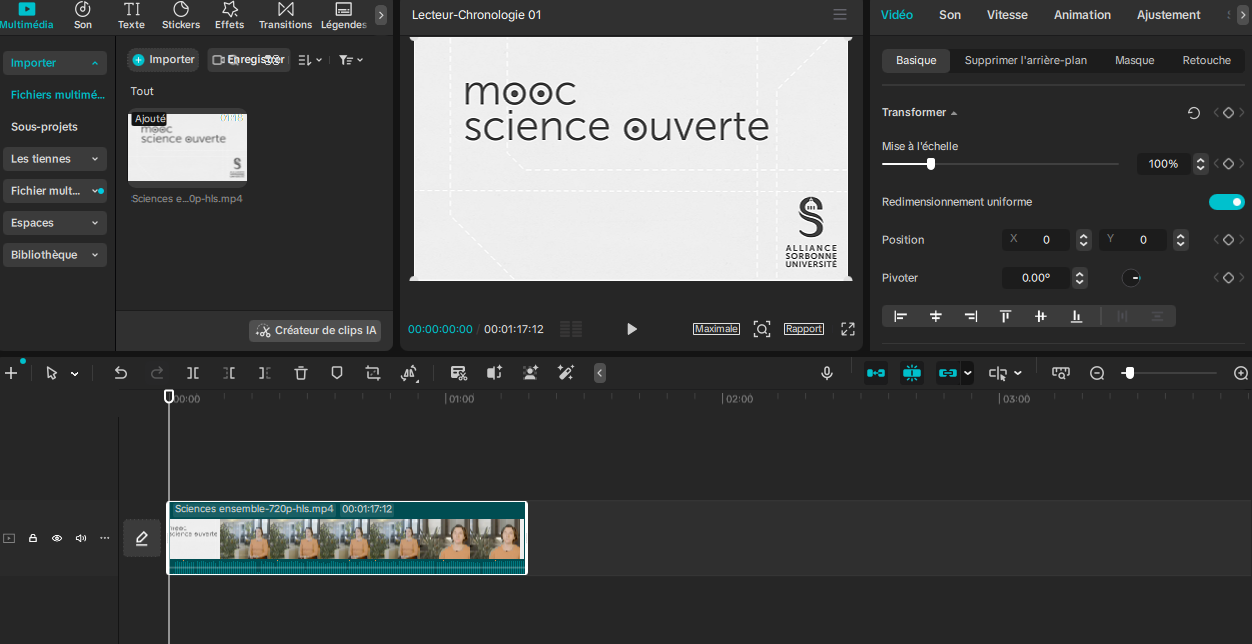Screen dimensions: 1252x644
Task: Undo the last timeline action
Action: click(121, 373)
